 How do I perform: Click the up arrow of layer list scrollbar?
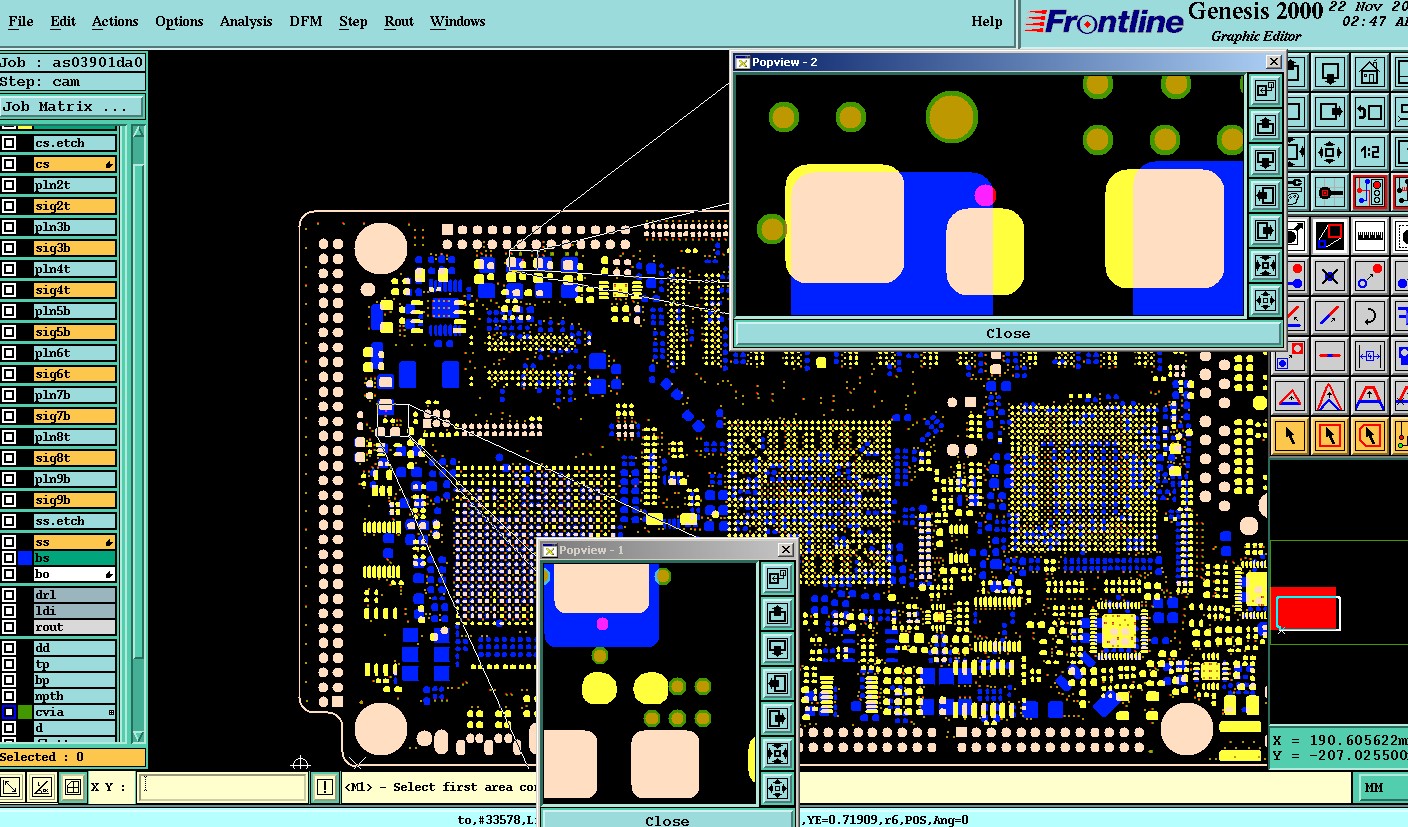pos(138,131)
